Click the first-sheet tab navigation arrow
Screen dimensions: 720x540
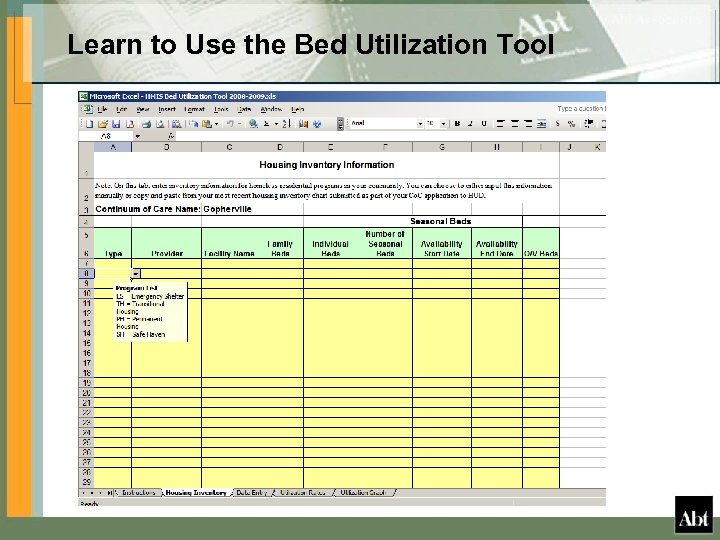pyautogui.click(x=84, y=493)
